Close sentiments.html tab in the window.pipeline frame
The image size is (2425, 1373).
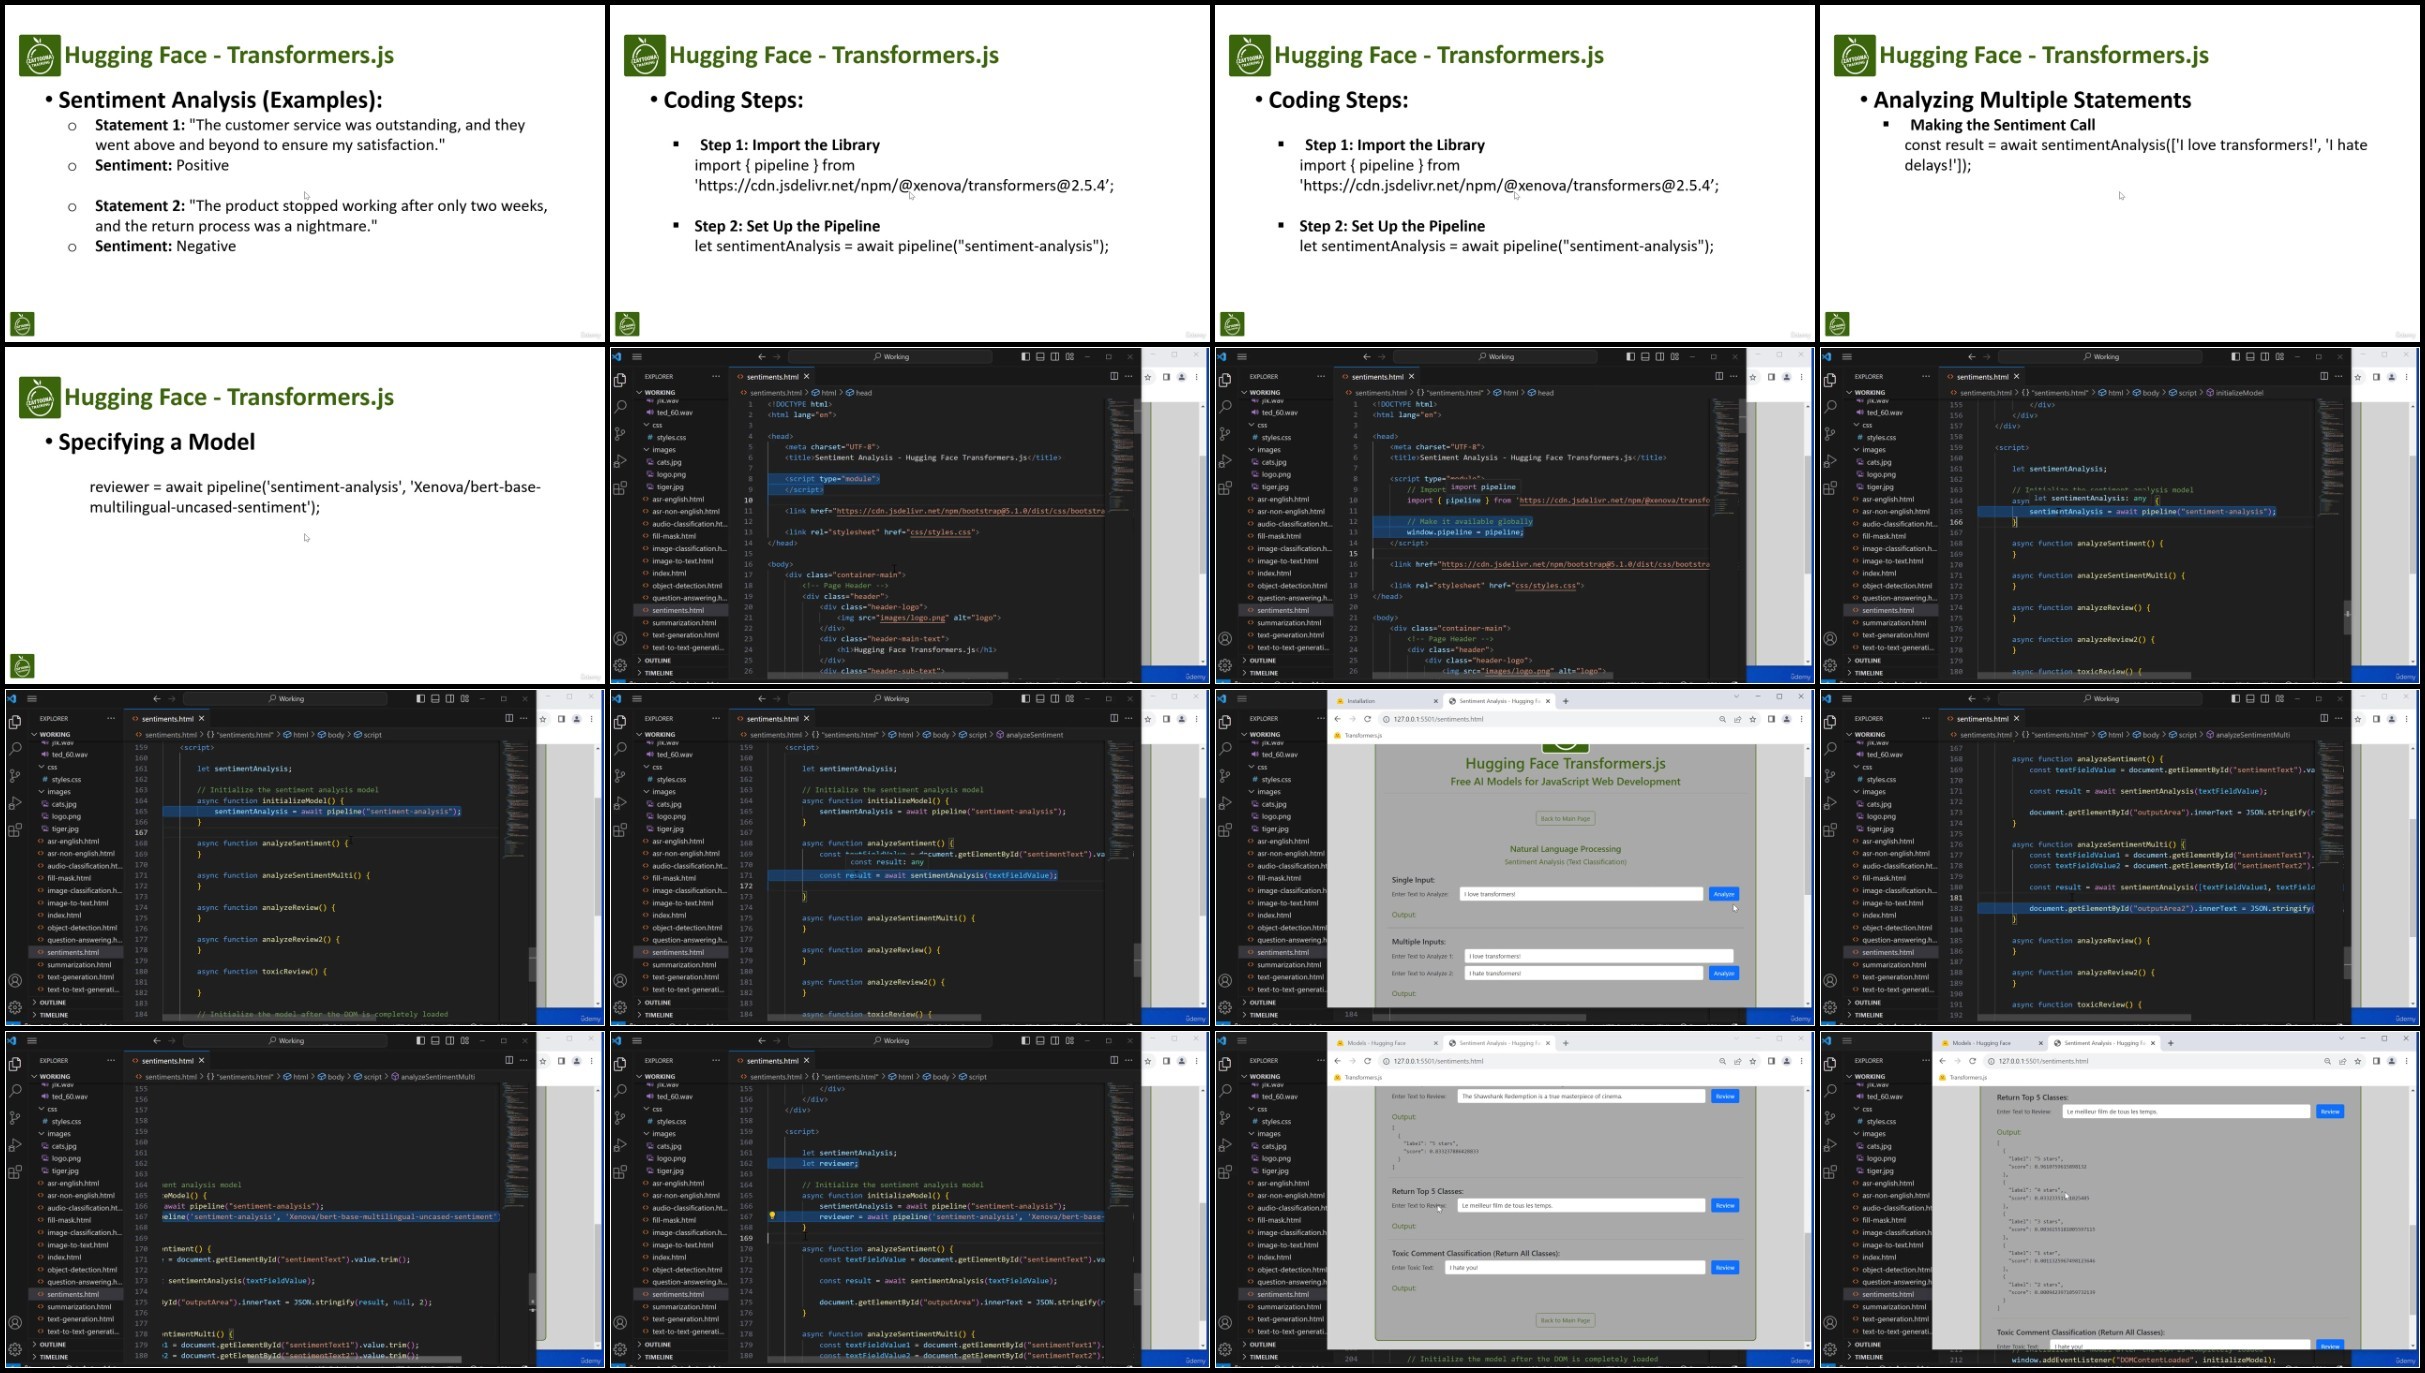coord(1411,377)
